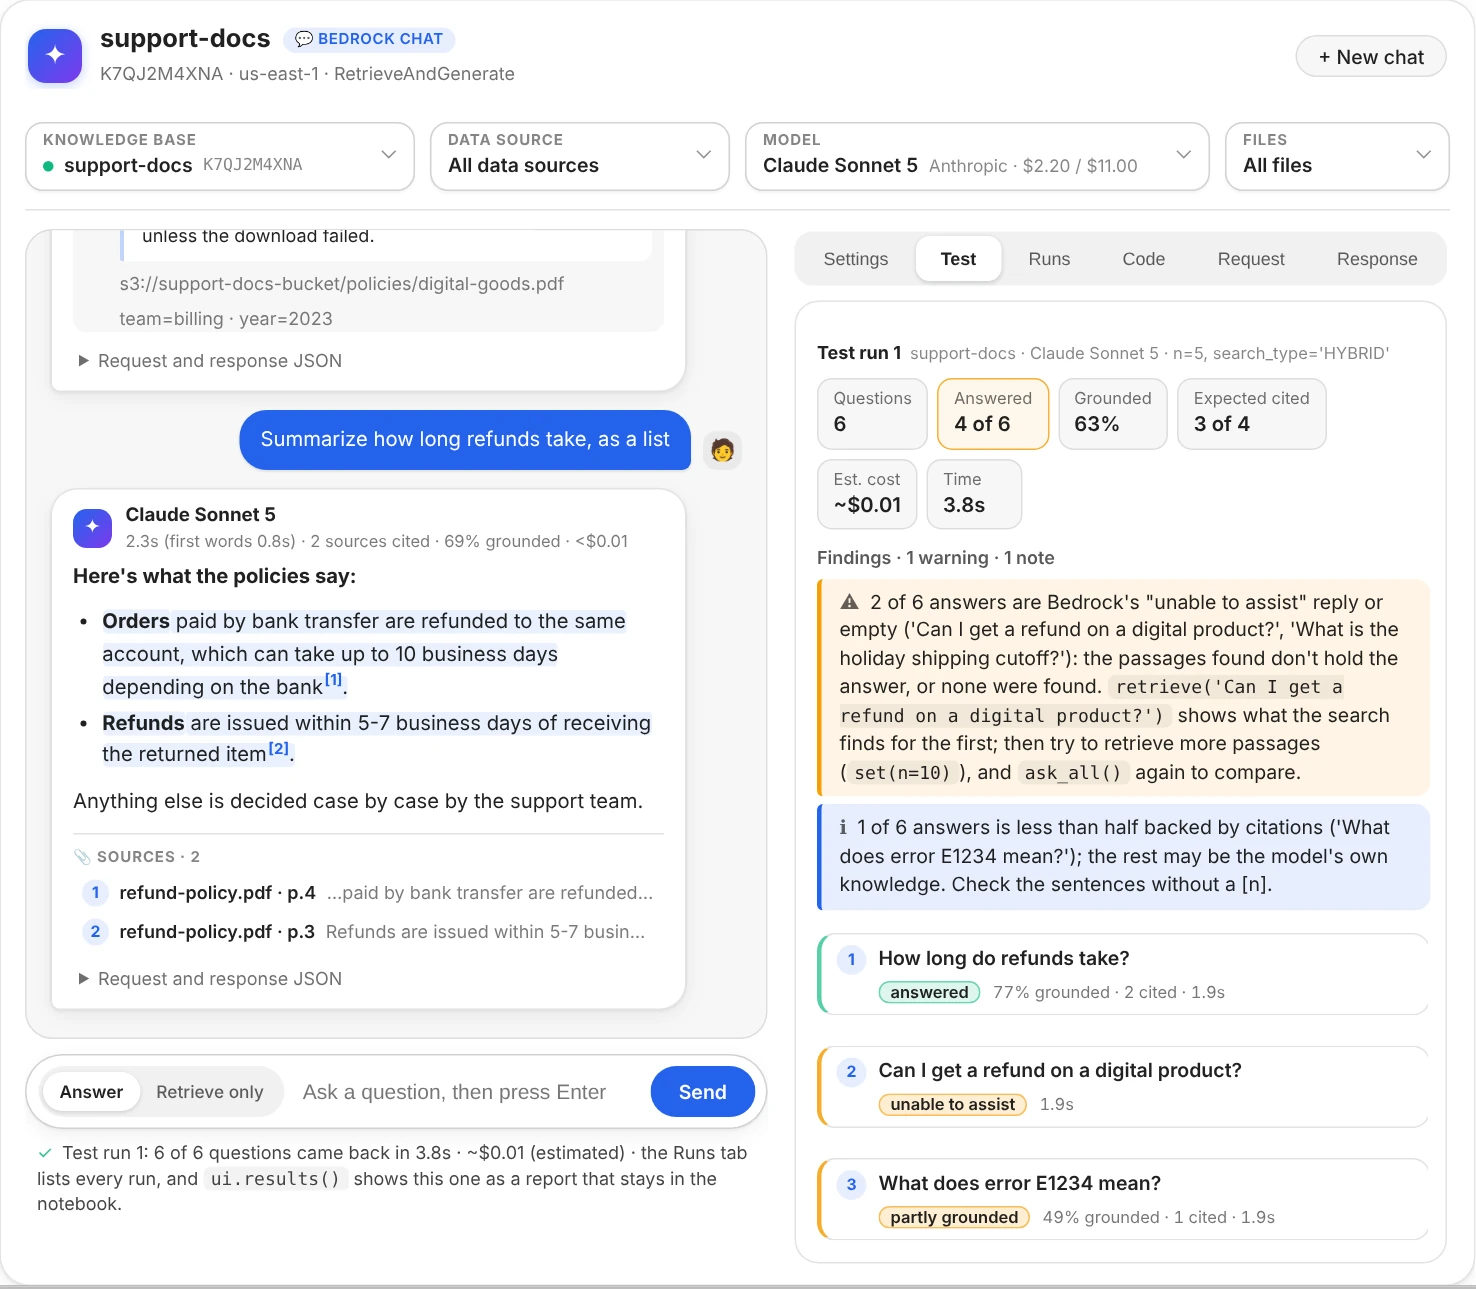Click the paperclip icon next to SOURCES
Viewport: 1476px width, 1289px height.
point(82,857)
